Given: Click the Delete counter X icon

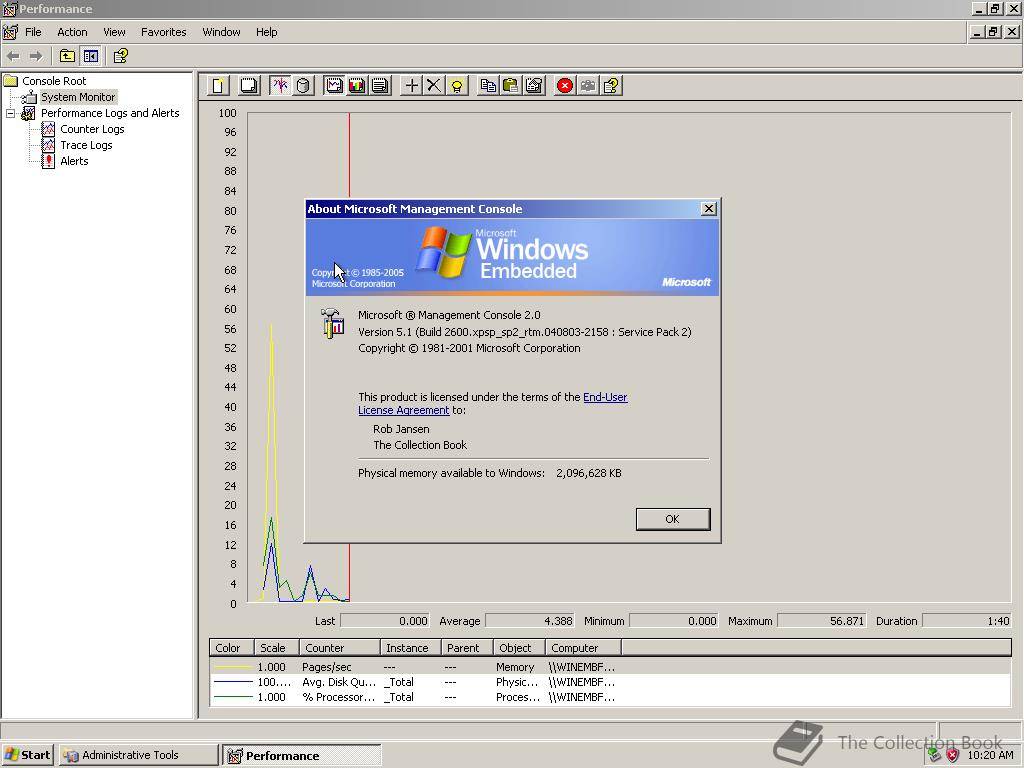Looking at the screenshot, I should 434,86.
